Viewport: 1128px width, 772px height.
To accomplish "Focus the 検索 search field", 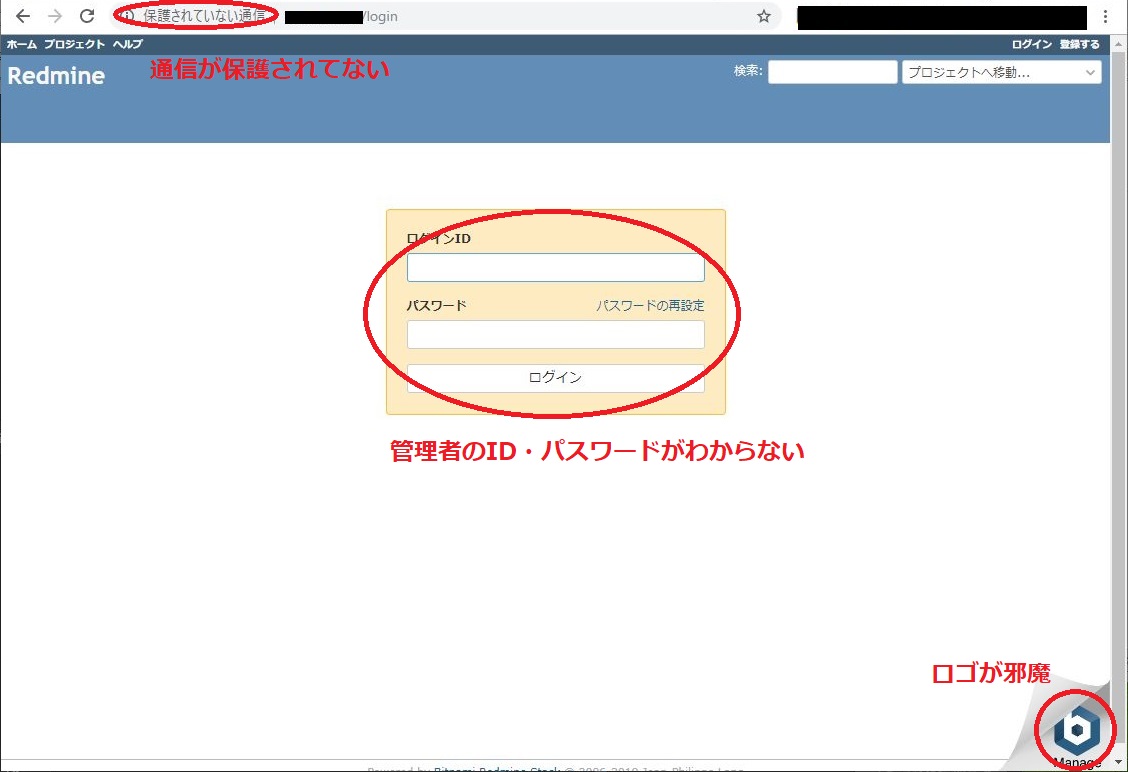I will [x=832, y=72].
